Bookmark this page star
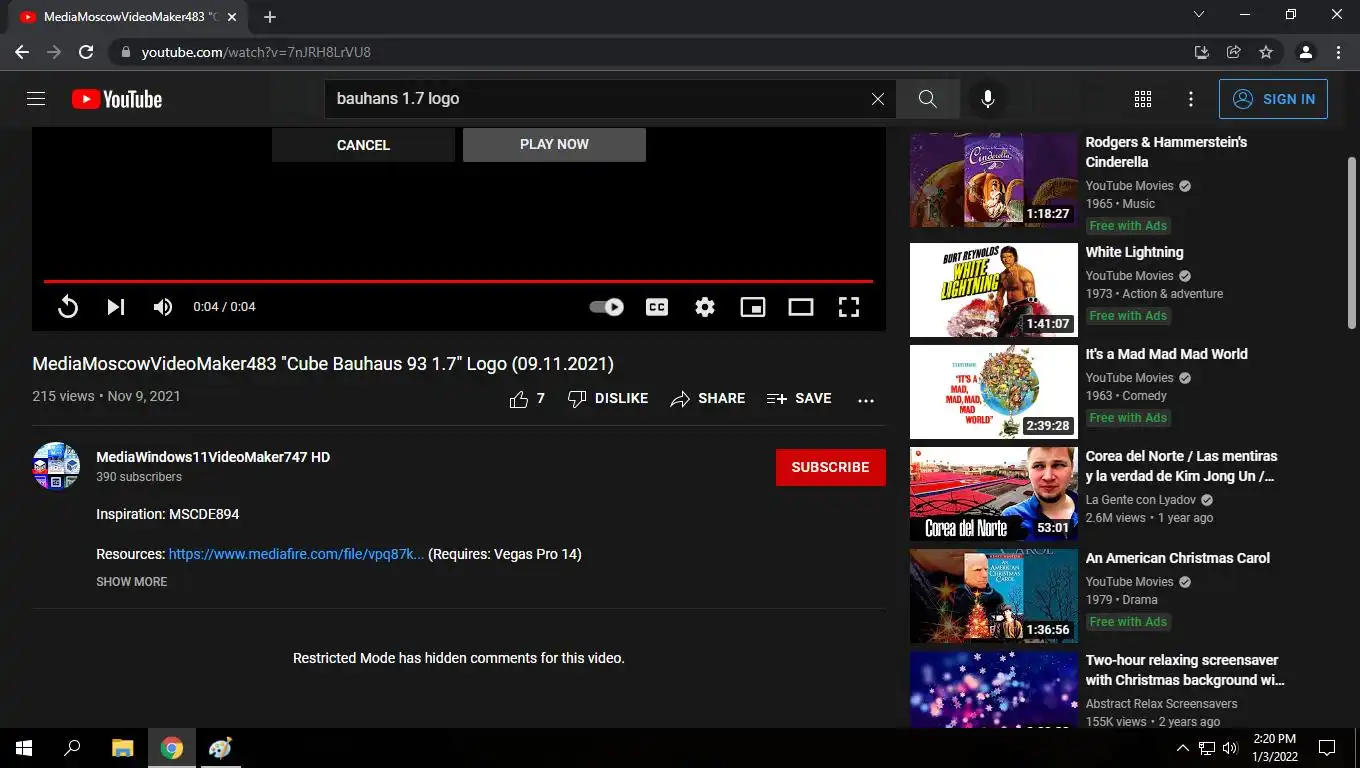This screenshot has width=1360, height=768. [1266, 52]
